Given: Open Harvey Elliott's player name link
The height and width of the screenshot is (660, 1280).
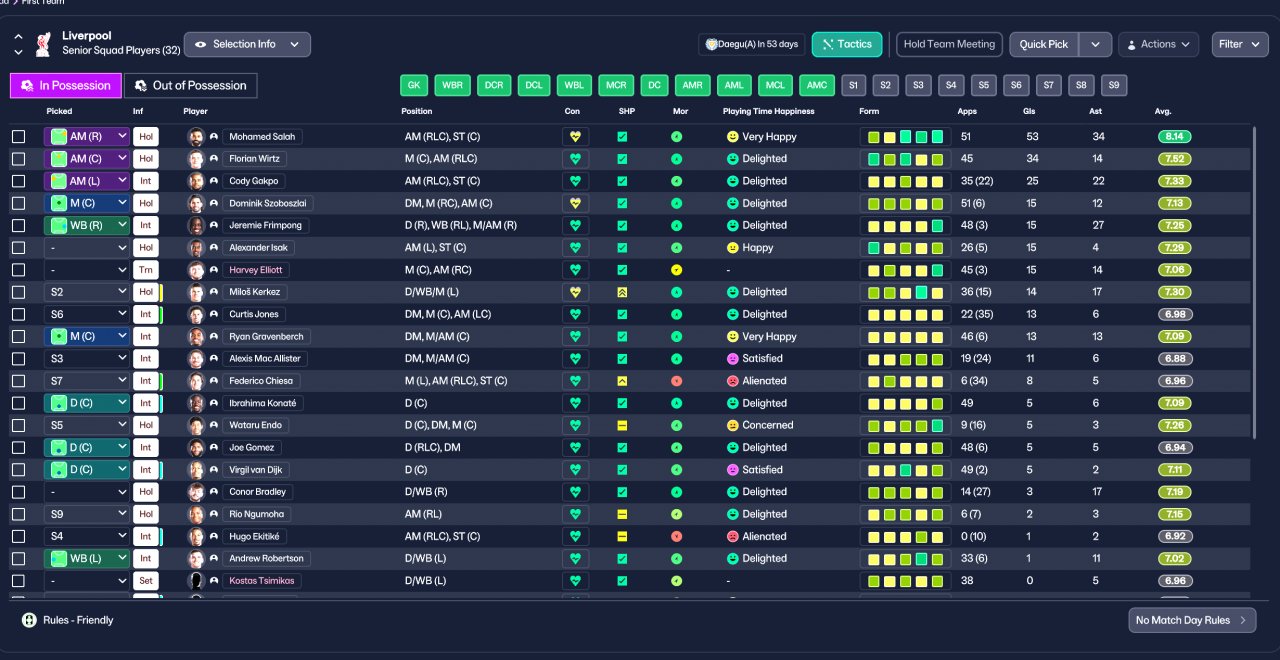Looking at the screenshot, I should [x=256, y=270].
